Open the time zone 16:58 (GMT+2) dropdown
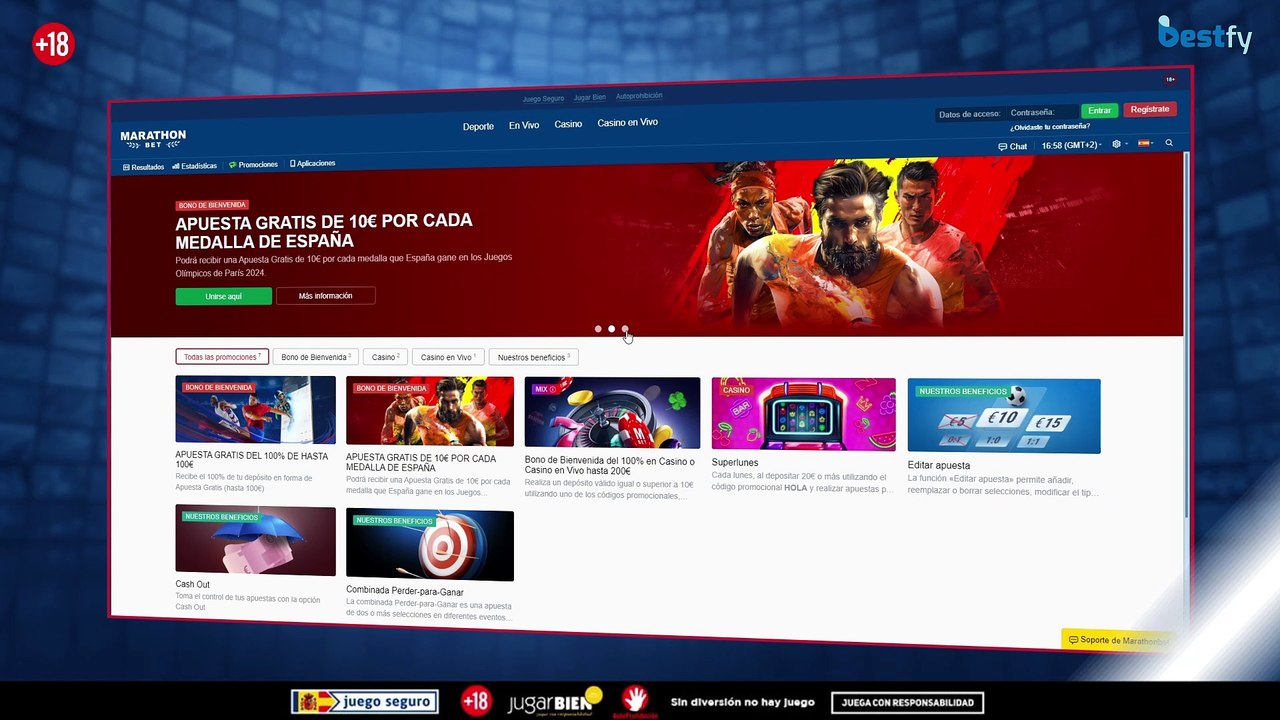1280x720 pixels. [x=1071, y=145]
